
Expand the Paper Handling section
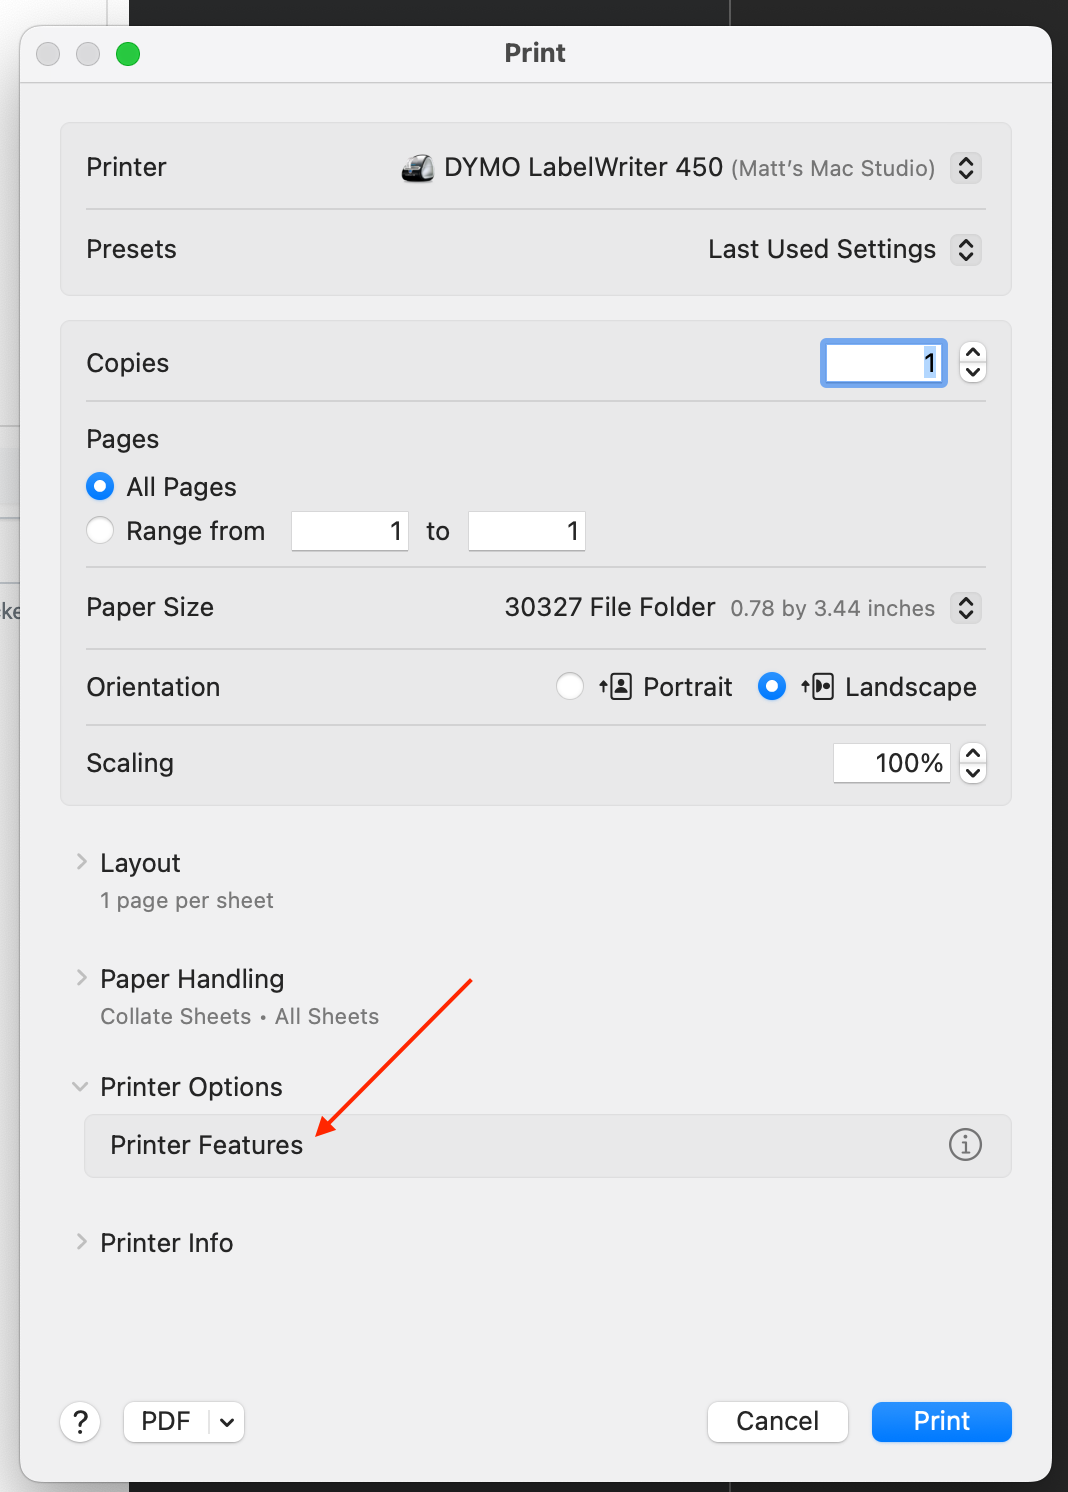(x=82, y=978)
